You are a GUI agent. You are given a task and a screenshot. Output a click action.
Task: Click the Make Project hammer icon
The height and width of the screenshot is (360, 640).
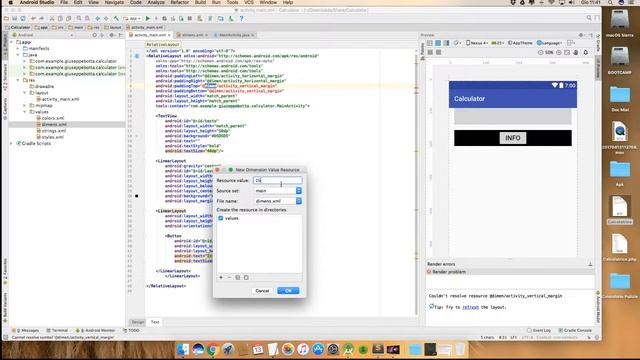pos(116,18)
